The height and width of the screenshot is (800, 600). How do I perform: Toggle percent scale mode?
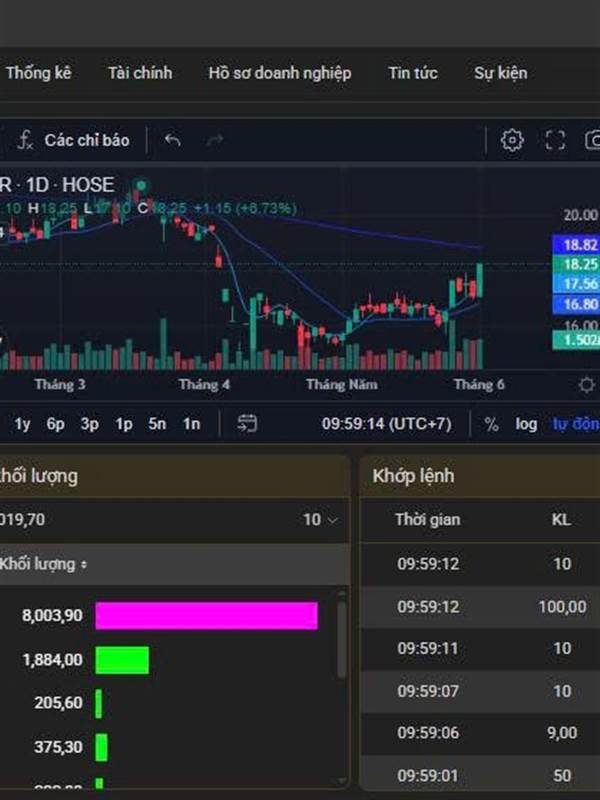click(491, 424)
